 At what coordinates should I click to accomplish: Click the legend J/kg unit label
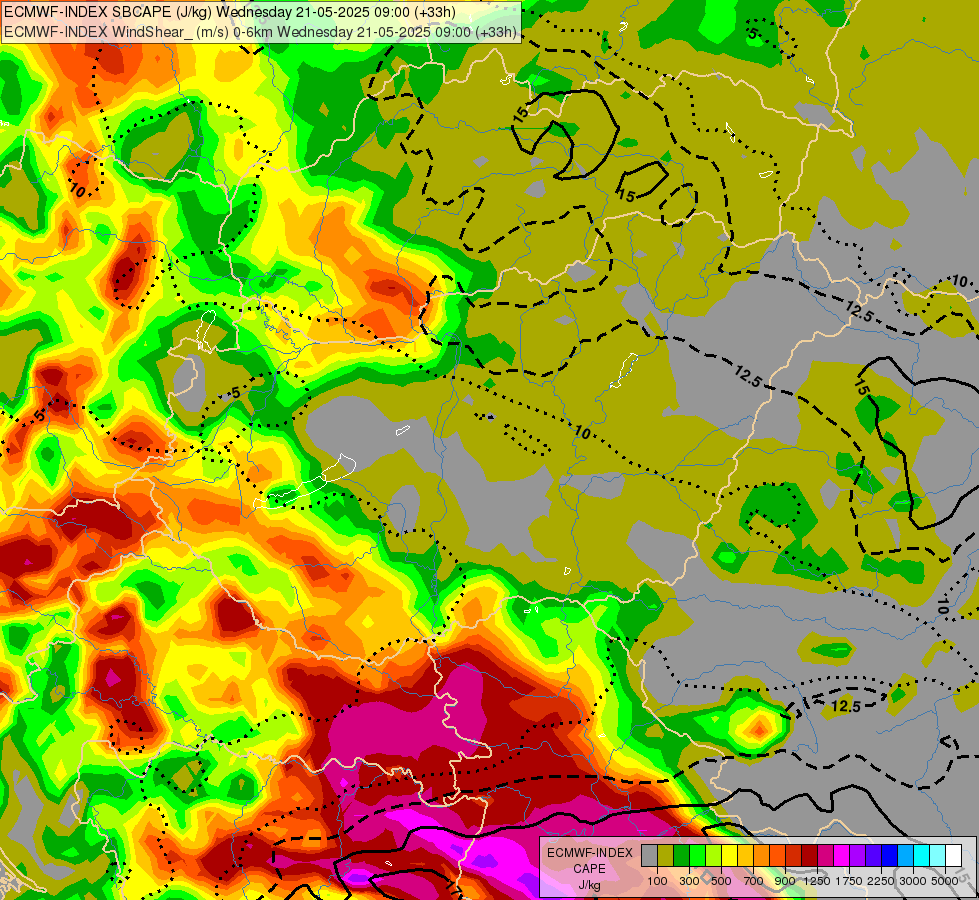coord(589,886)
